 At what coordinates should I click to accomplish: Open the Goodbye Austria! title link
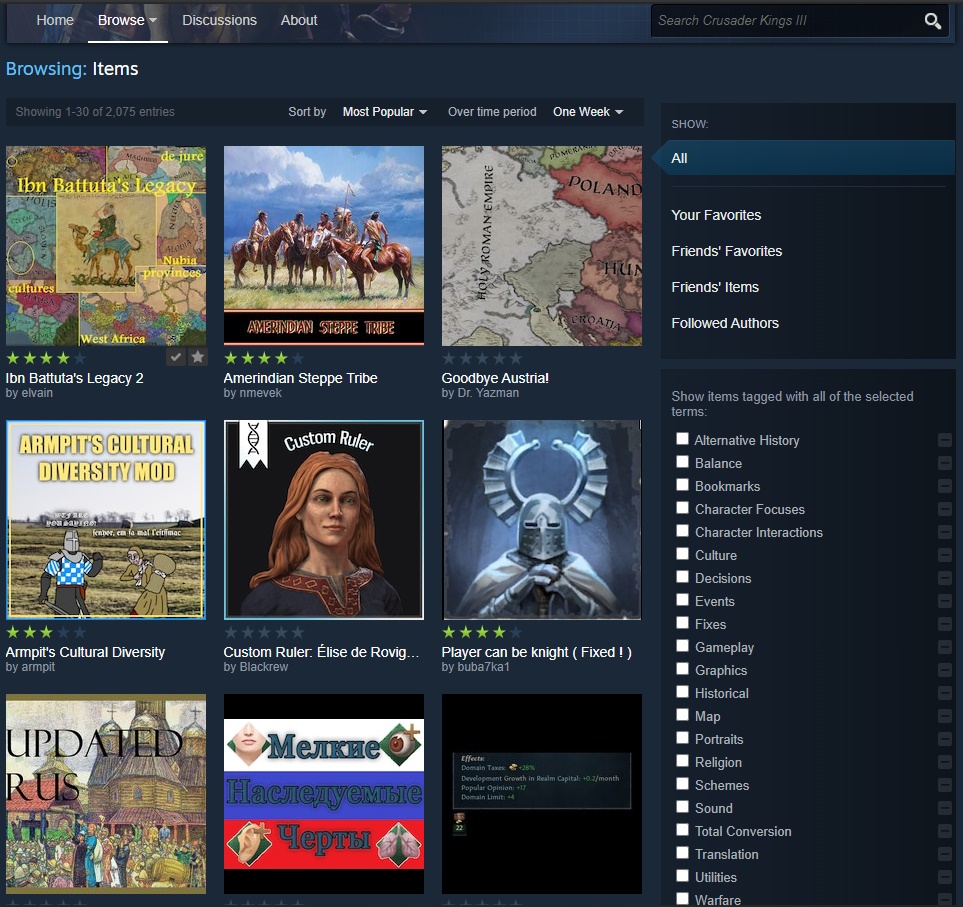(x=495, y=378)
